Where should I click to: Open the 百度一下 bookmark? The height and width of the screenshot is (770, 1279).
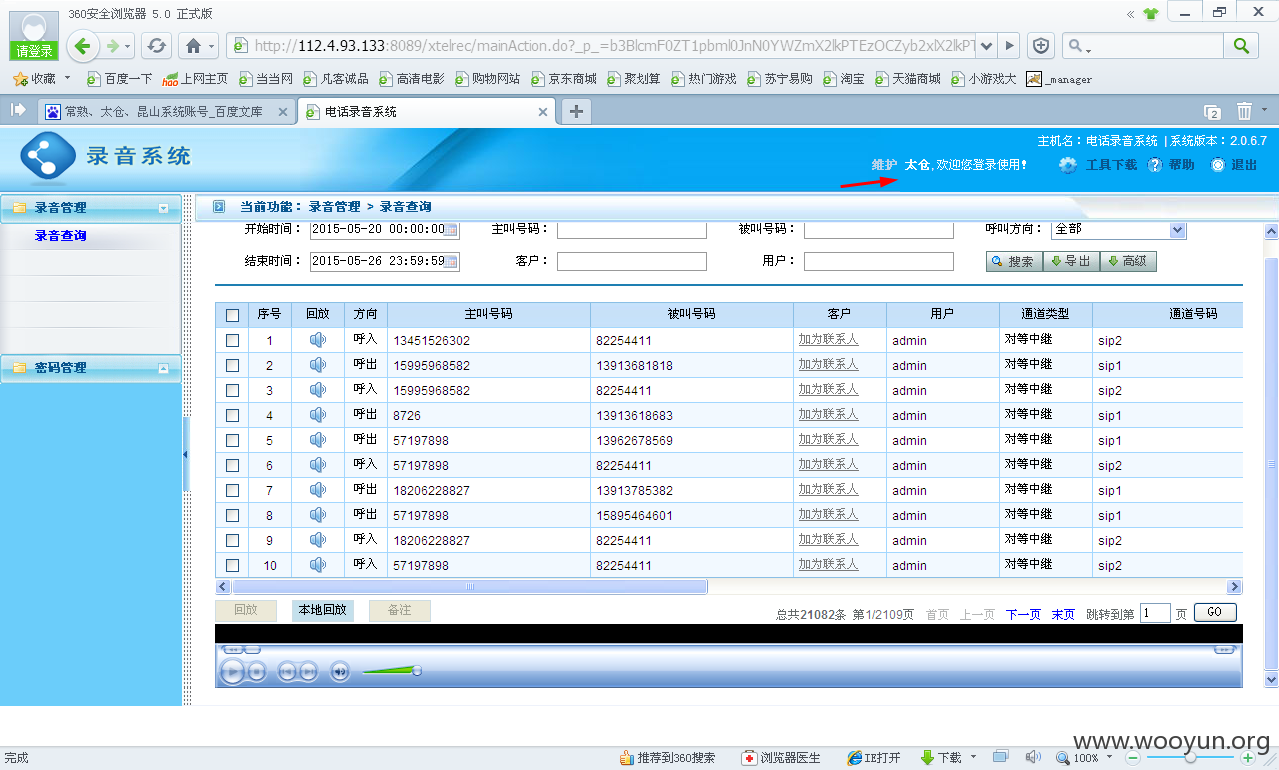tap(120, 78)
